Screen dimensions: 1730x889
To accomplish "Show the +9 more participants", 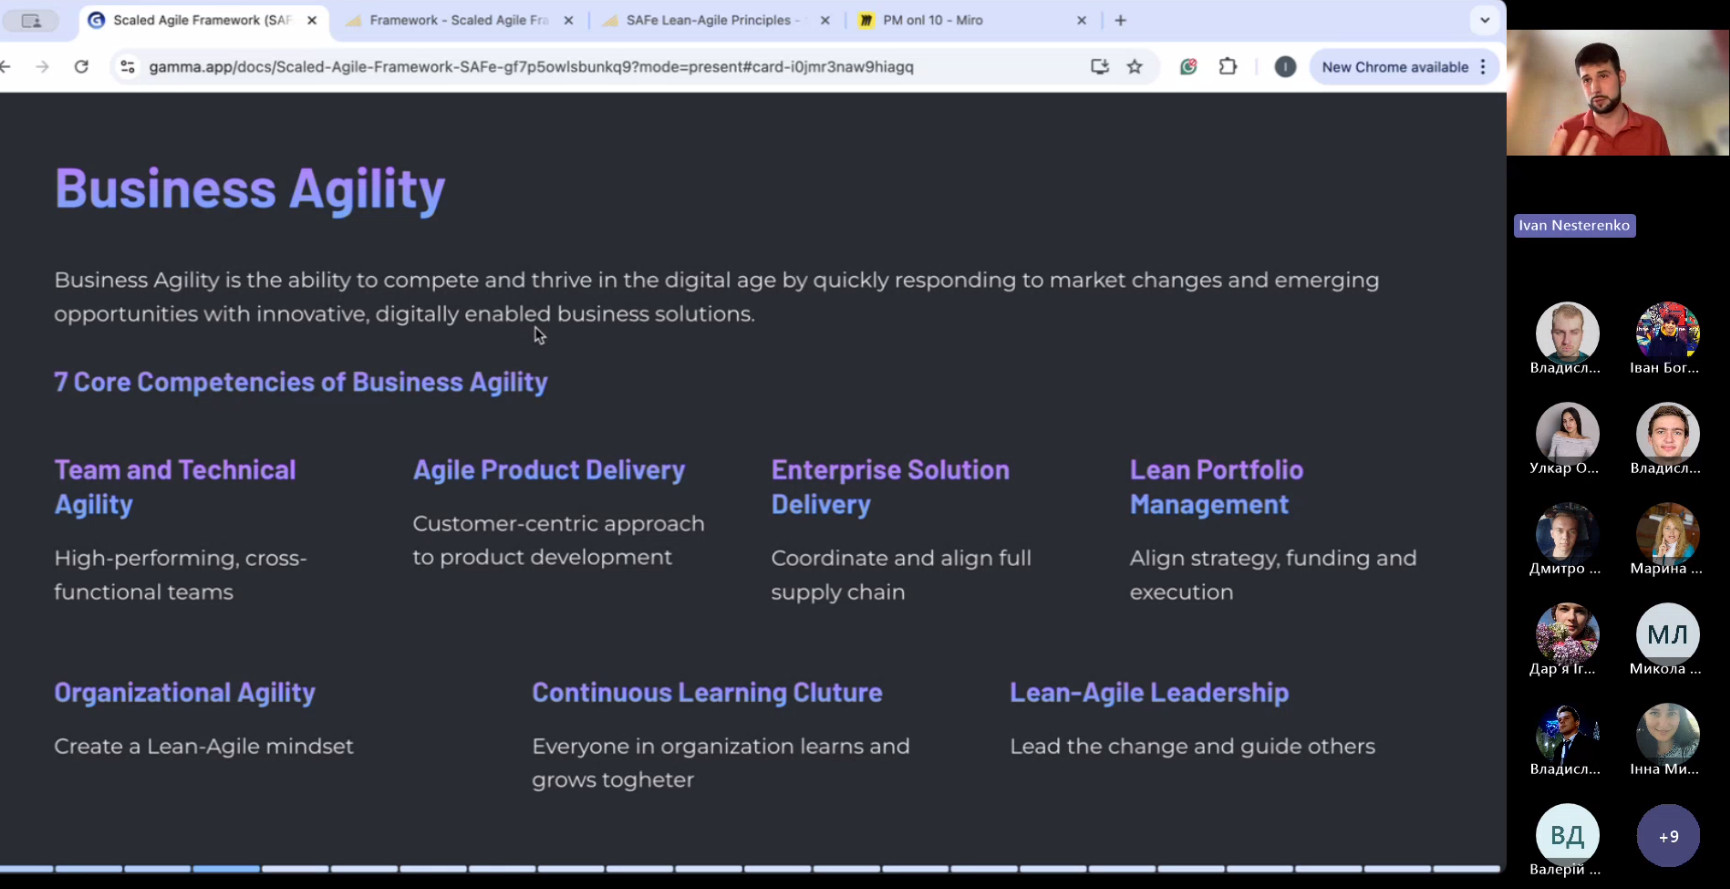I will tap(1668, 836).
